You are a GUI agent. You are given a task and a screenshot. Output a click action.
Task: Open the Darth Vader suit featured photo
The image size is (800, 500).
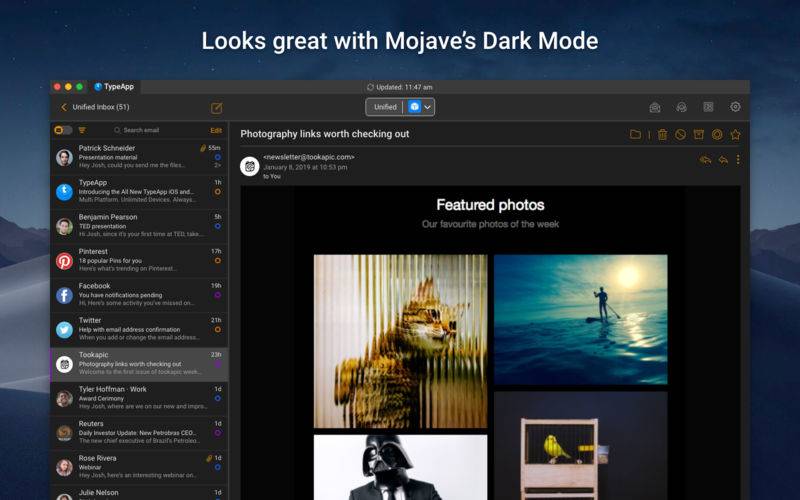(x=401, y=467)
